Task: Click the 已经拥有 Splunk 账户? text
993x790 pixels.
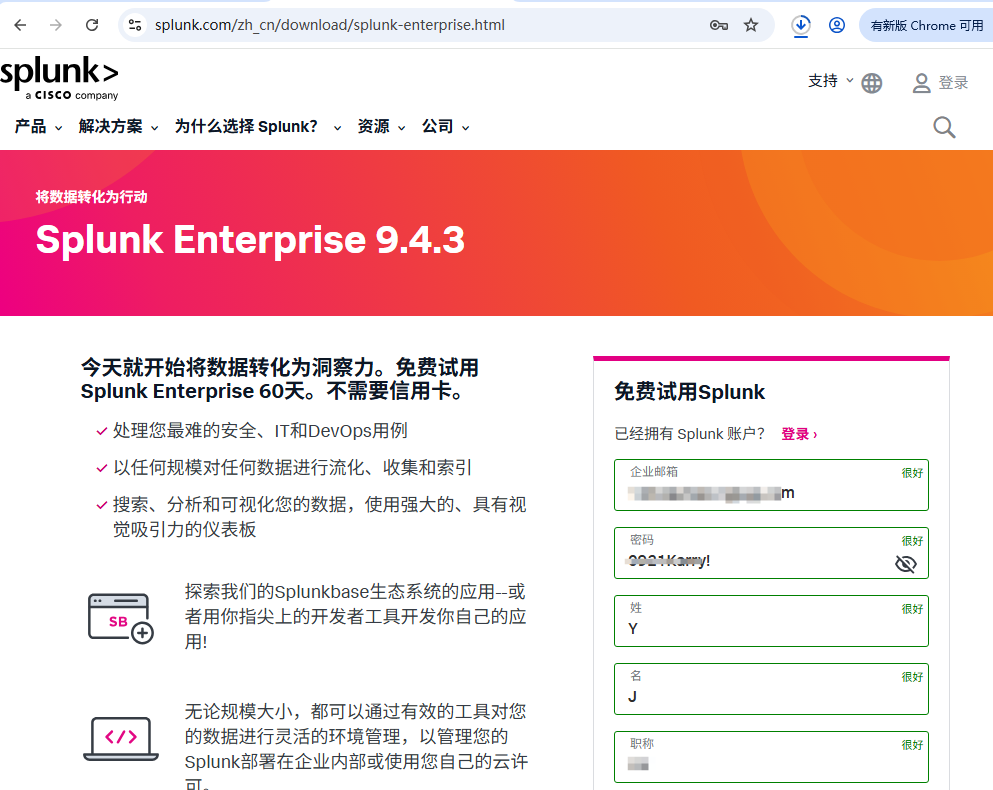Action: click(690, 434)
